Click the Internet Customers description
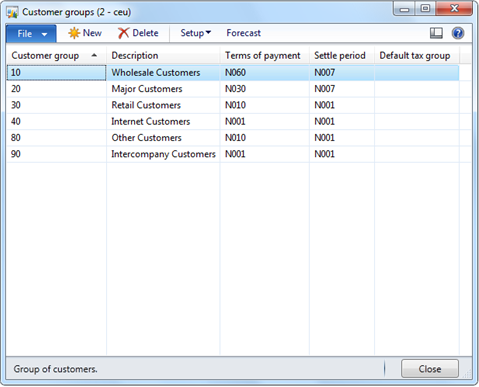Viewport: 479px width, 387px height. [x=151, y=121]
